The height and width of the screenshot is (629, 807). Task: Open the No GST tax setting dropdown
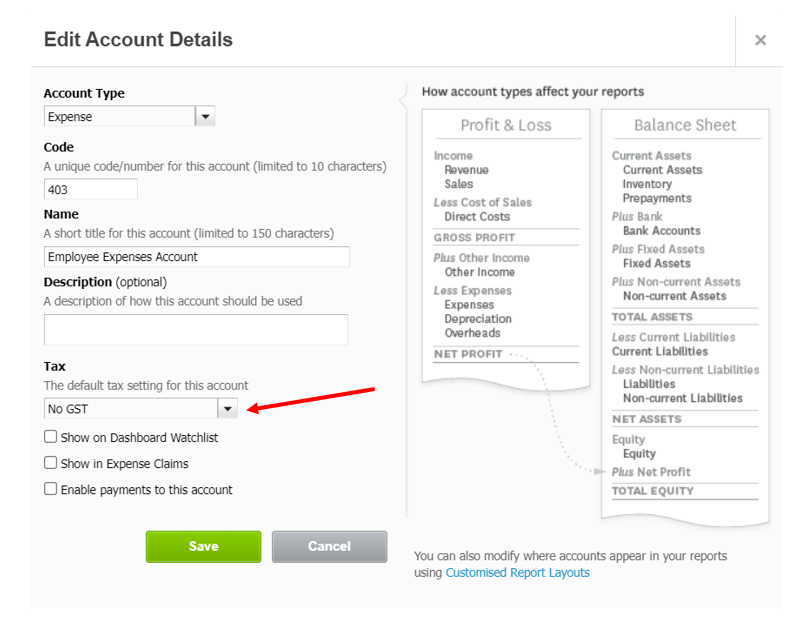[x=140, y=408]
